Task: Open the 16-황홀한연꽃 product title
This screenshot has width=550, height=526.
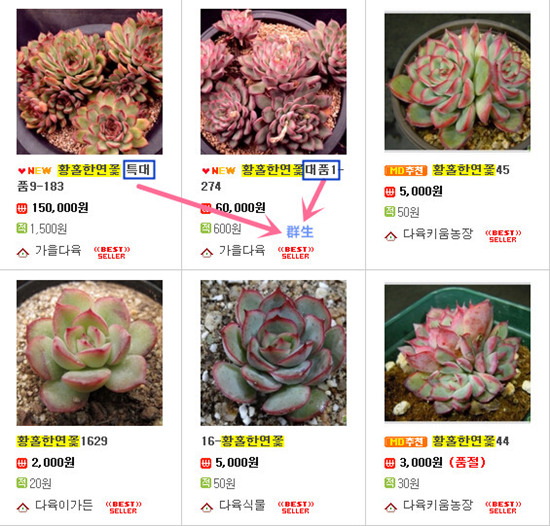Action: click(242, 441)
